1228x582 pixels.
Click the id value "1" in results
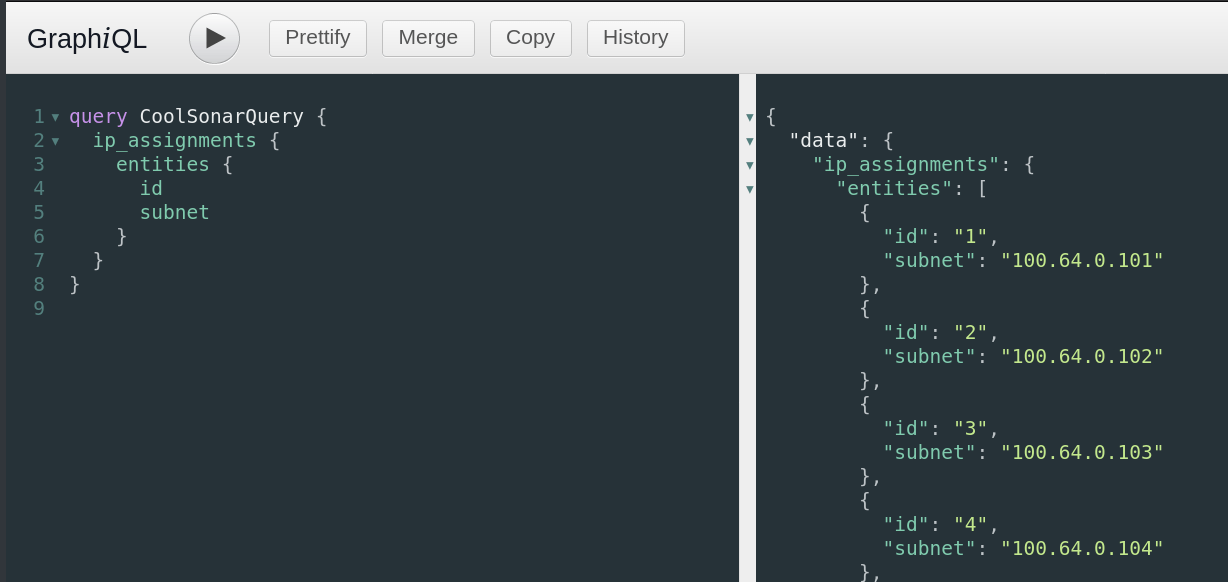pos(970,236)
